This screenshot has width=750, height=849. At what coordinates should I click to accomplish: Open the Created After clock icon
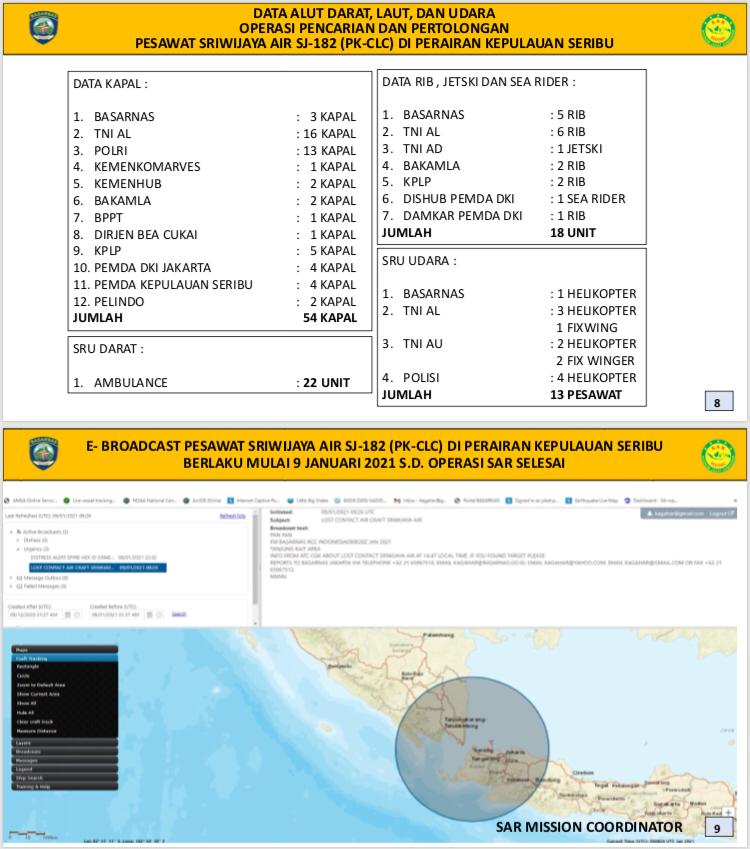click(77, 615)
